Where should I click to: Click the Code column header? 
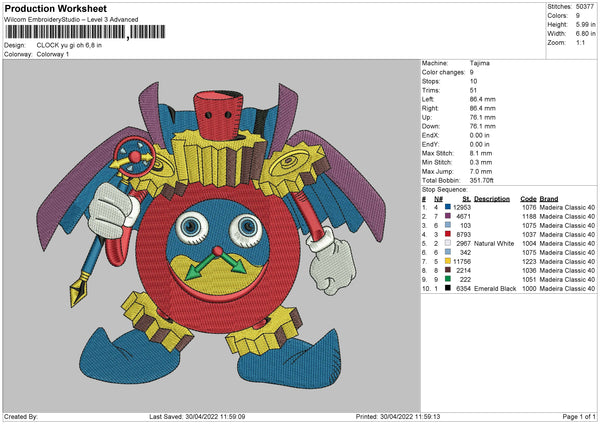click(528, 197)
